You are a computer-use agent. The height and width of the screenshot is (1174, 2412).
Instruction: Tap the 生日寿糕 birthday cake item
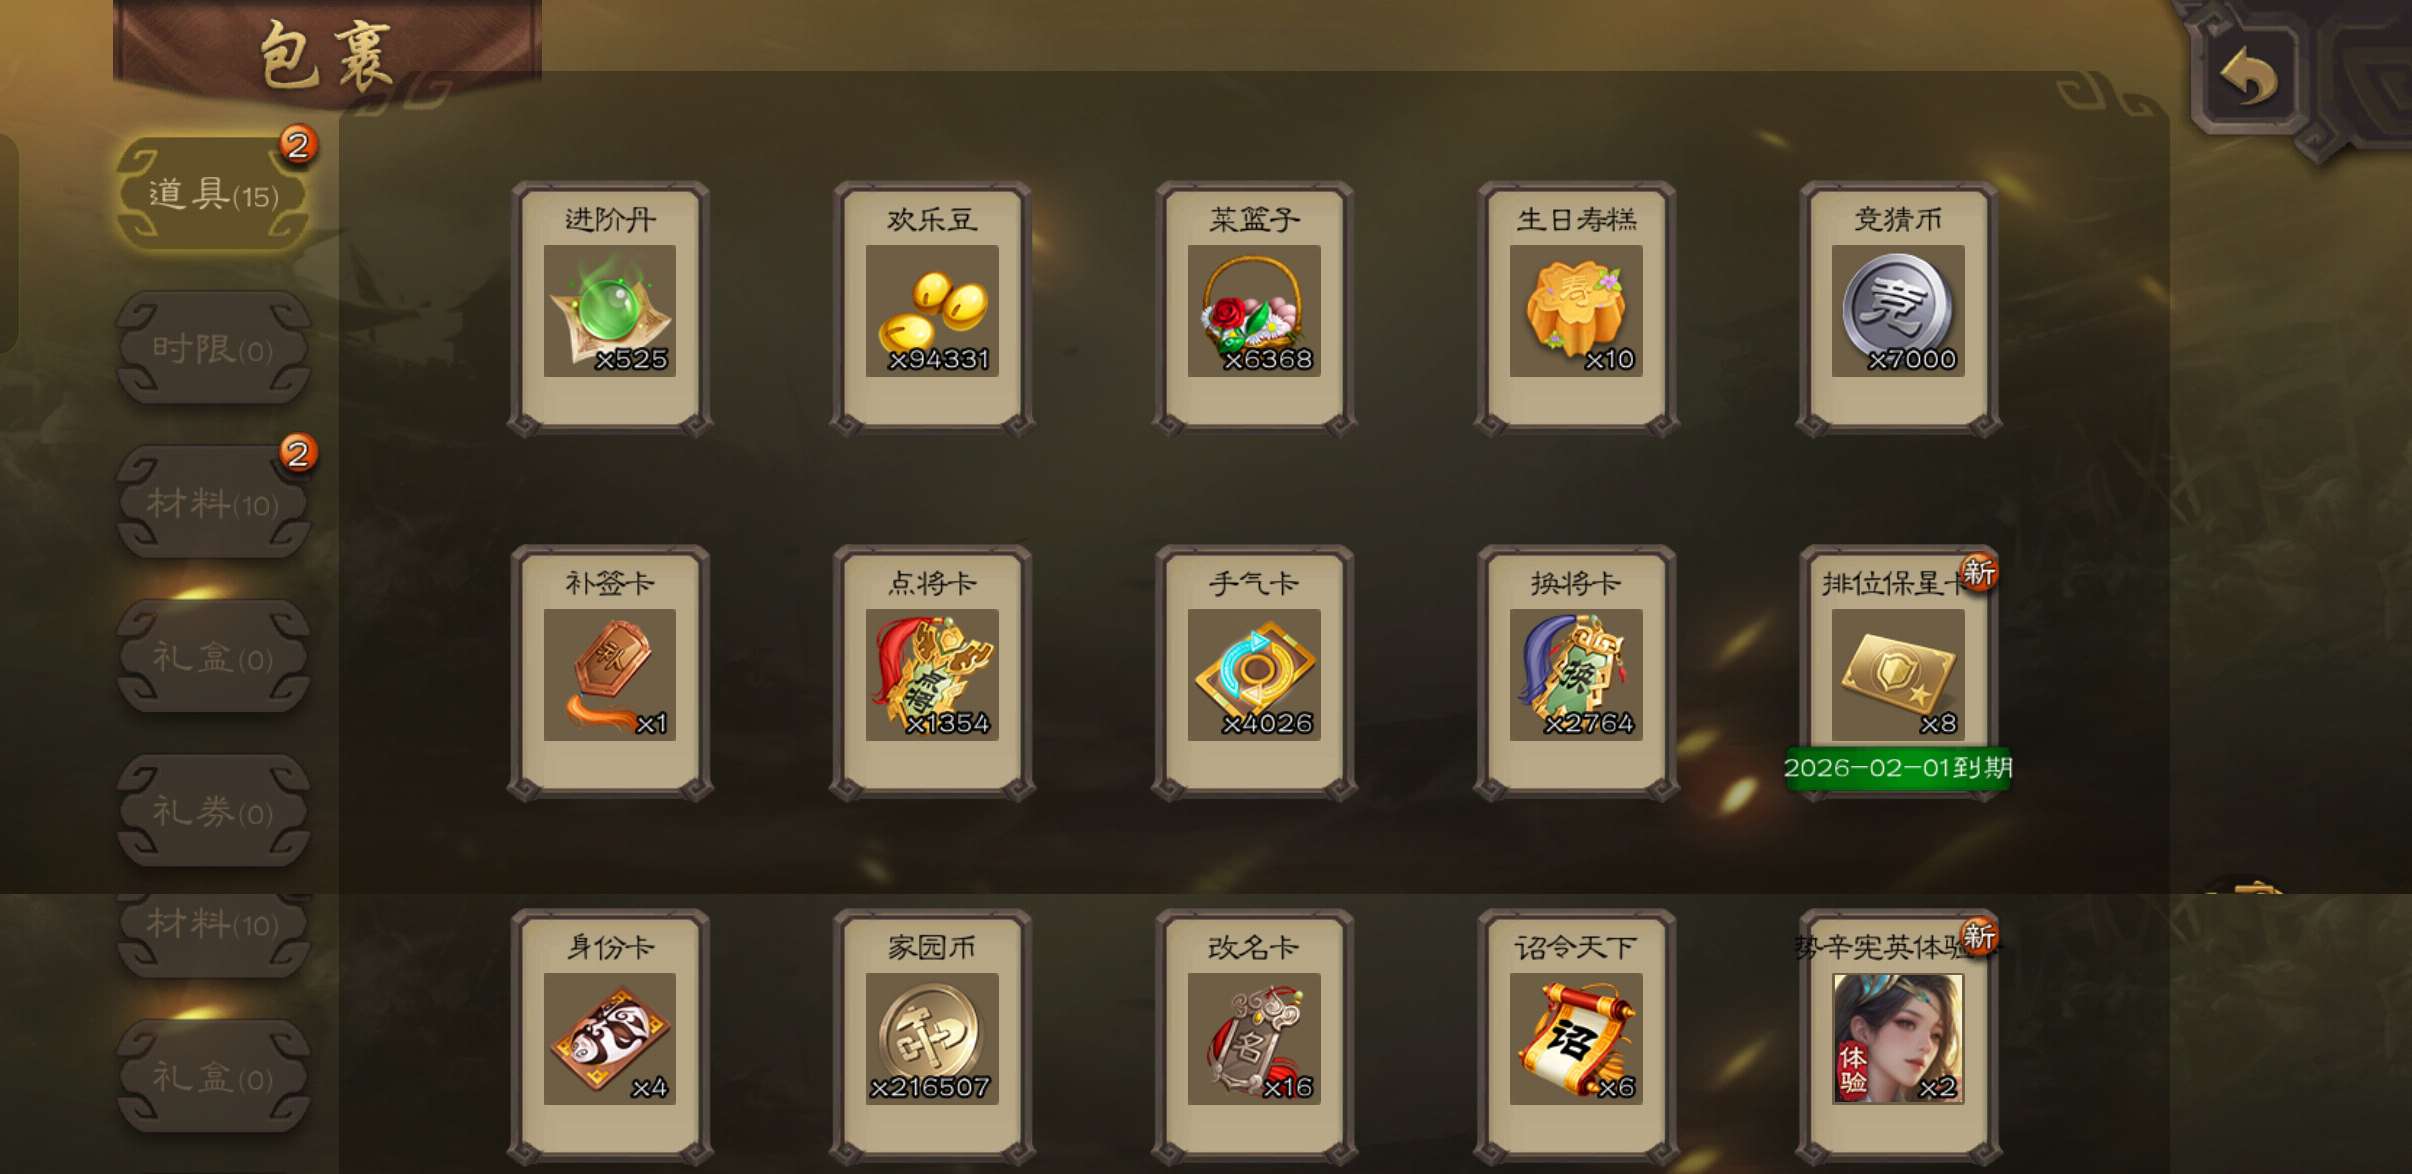pos(1576,310)
